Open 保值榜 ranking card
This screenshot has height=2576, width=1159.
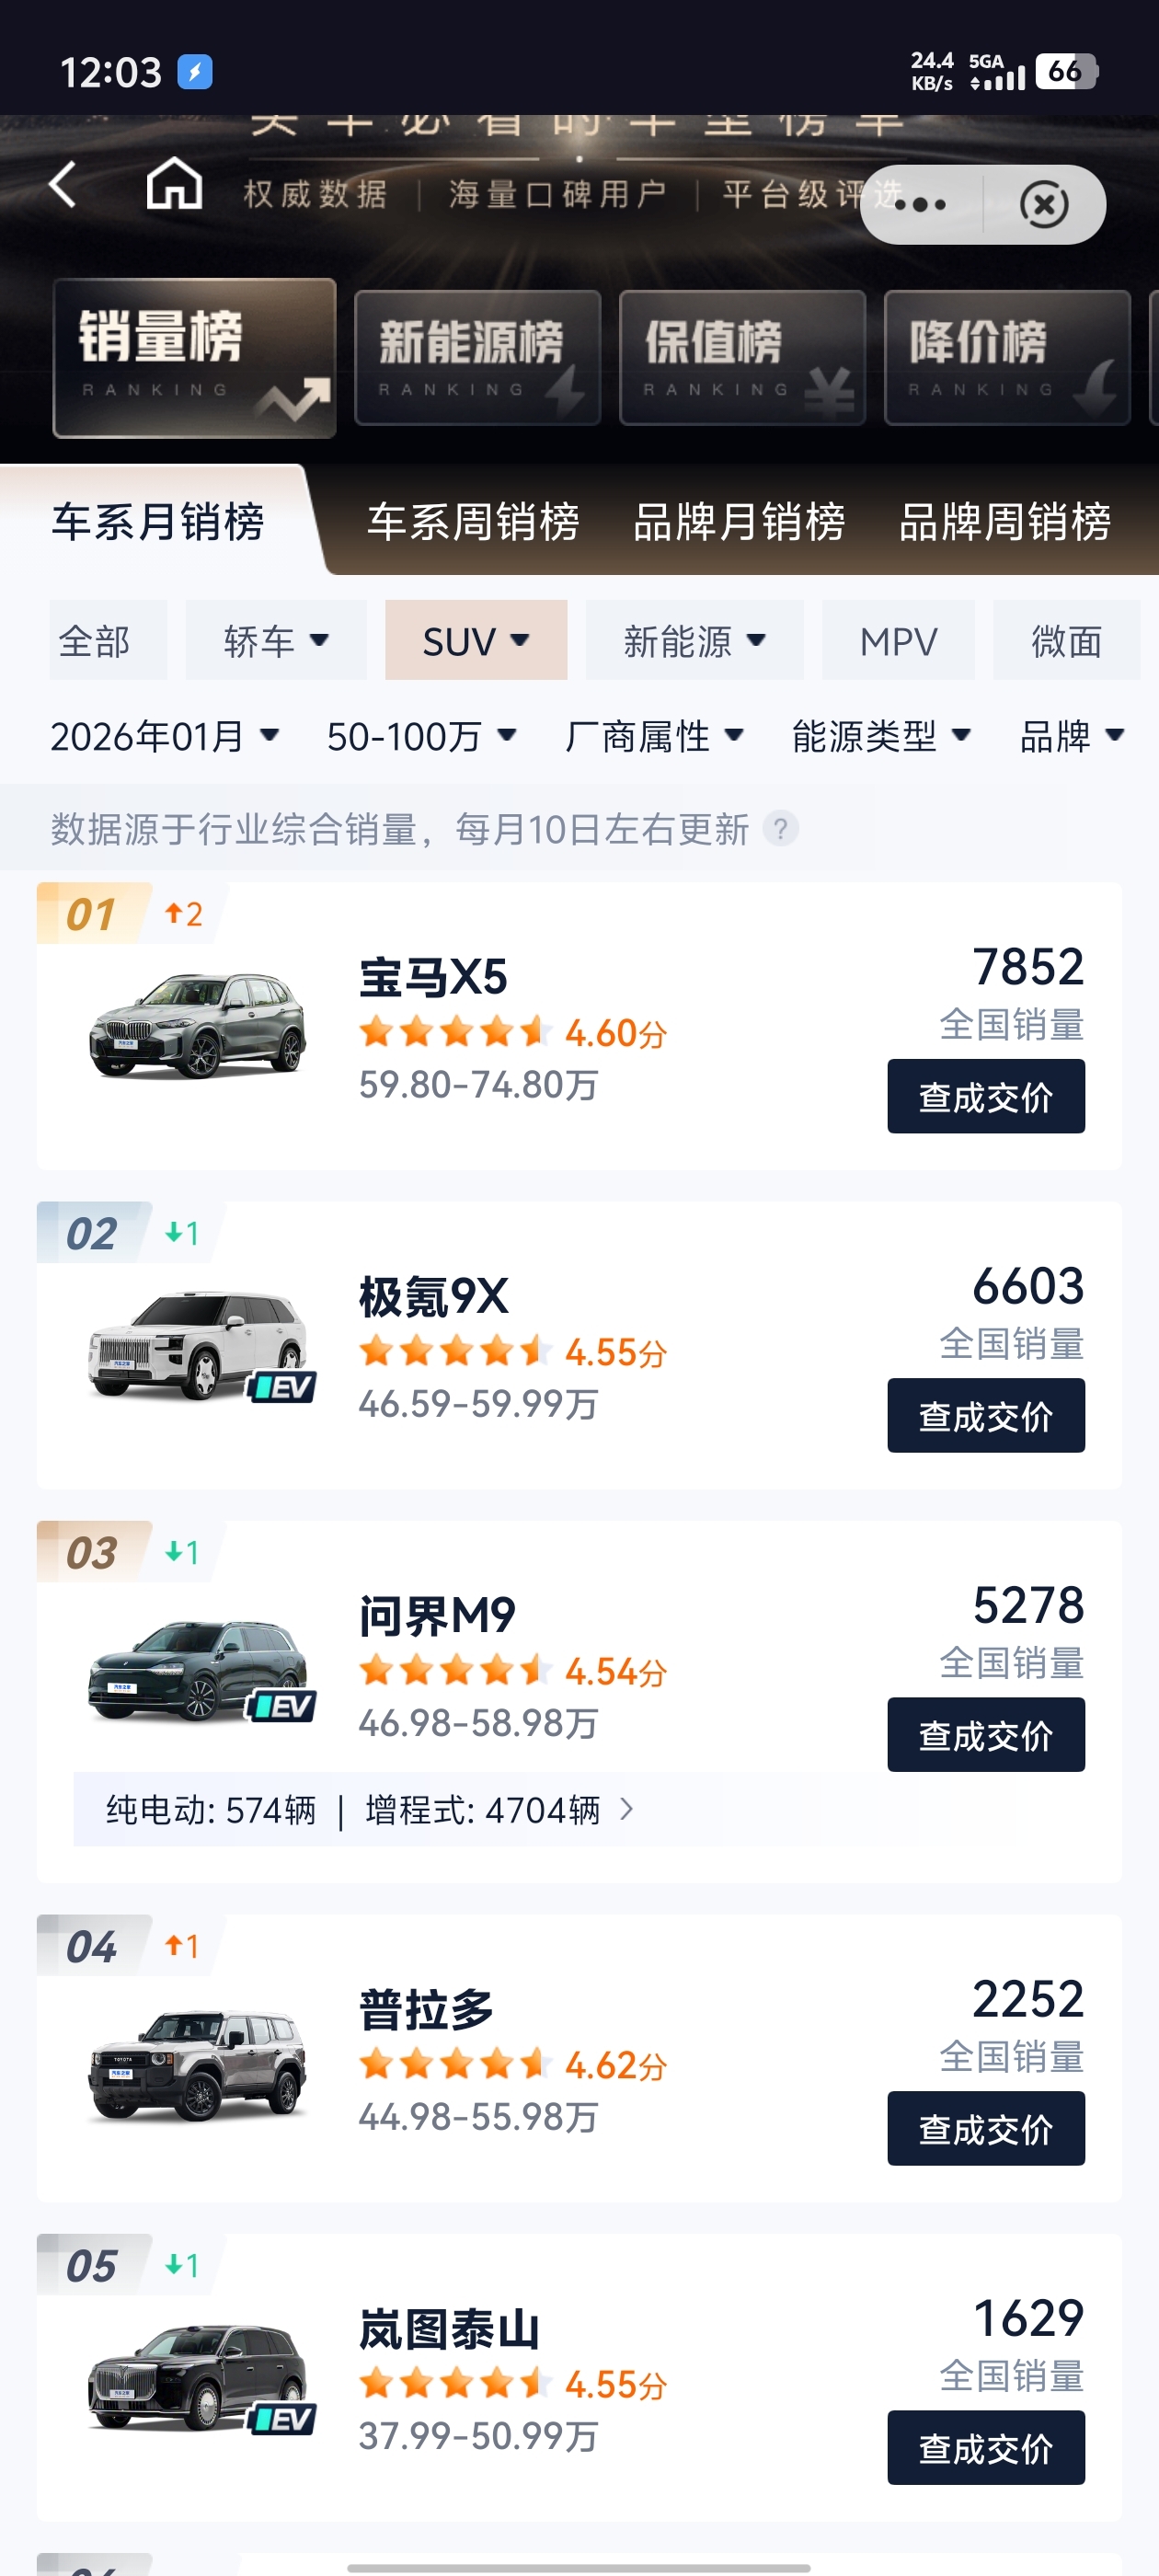(742, 358)
